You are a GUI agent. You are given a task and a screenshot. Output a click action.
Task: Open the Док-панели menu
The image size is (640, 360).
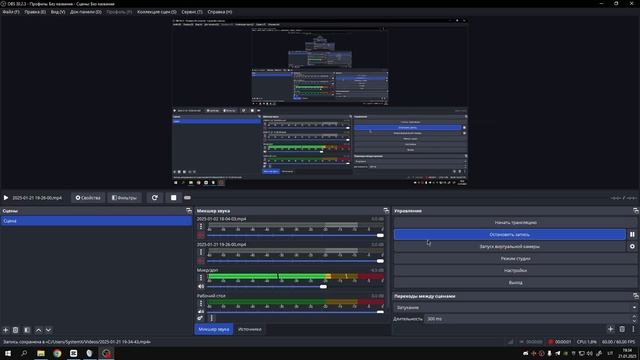(x=85, y=12)
